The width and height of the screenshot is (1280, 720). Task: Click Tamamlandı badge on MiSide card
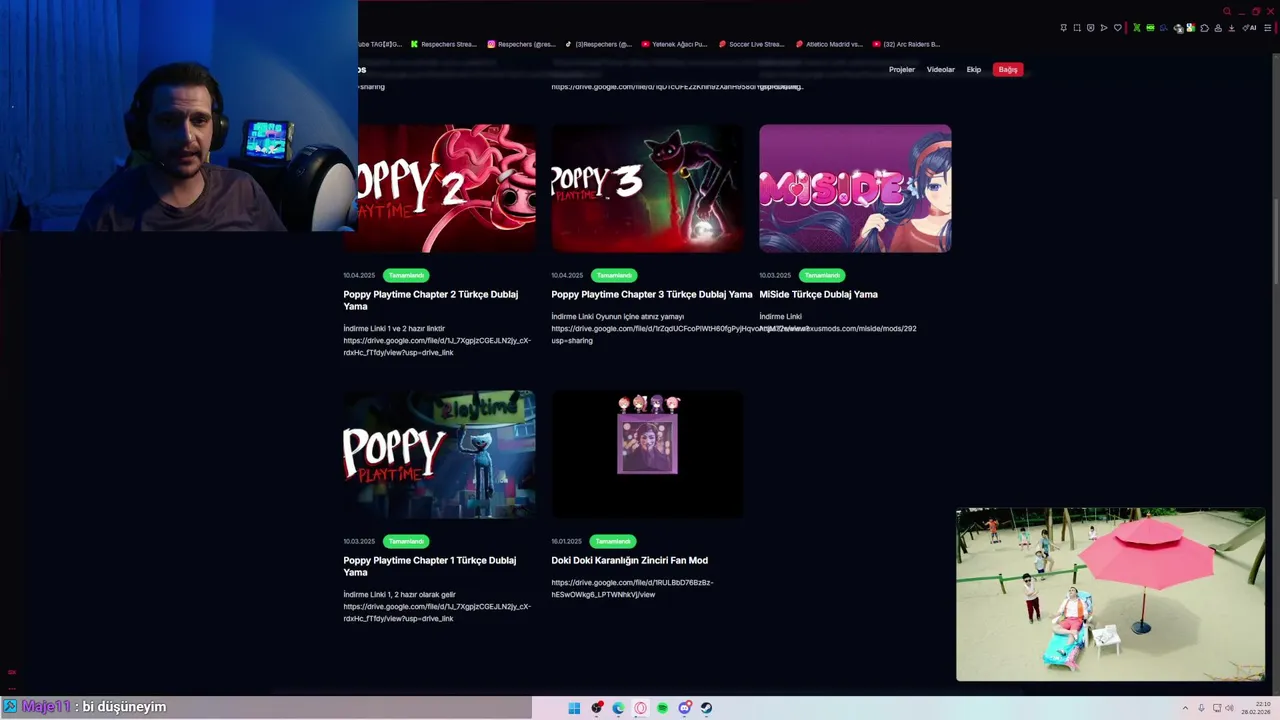[x=822, y=275]
